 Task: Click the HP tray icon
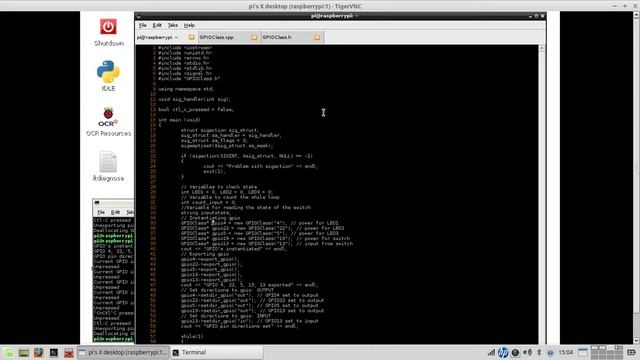[x=503, y=352]
